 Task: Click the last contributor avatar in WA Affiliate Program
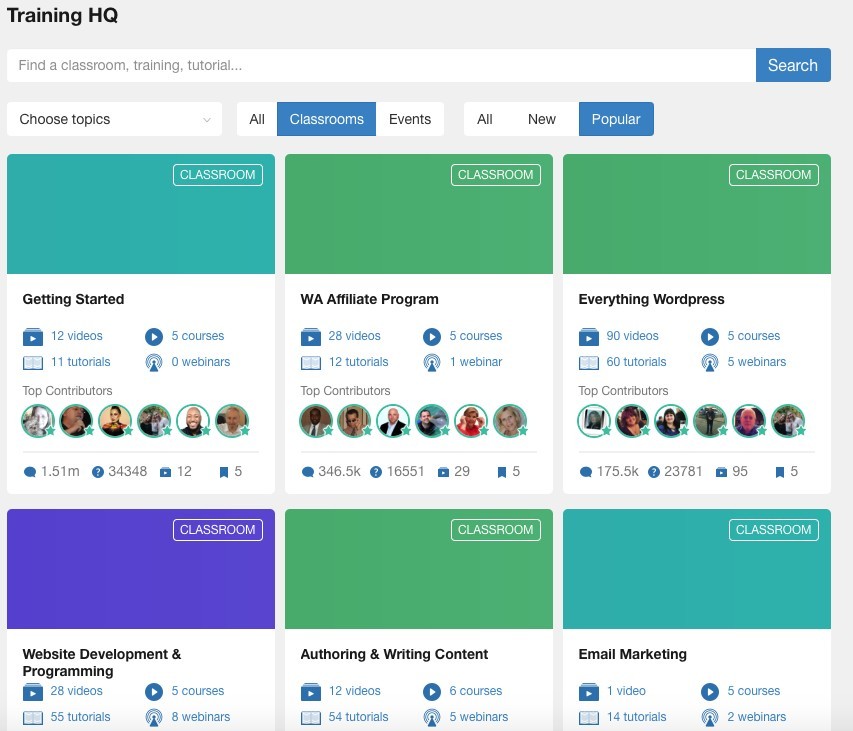tap(510, 421)
